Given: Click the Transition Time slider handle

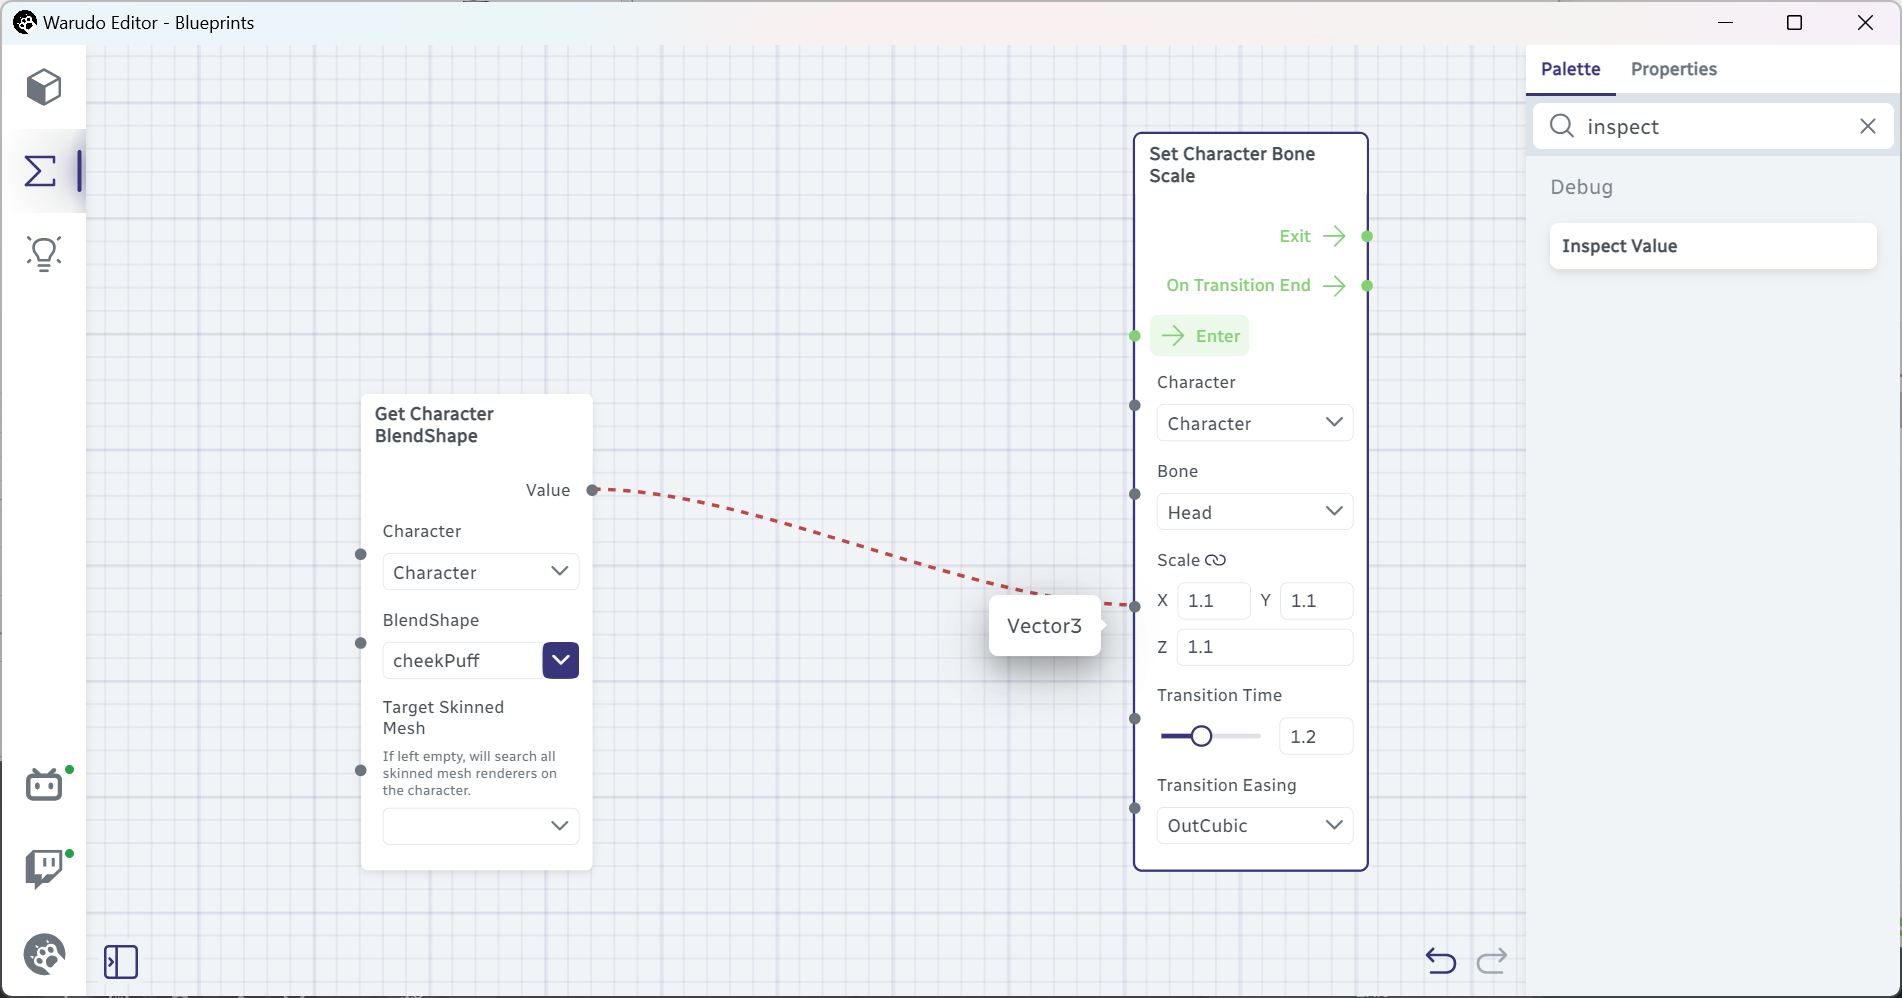Looking at the screenshot, I should [1201, 736].
